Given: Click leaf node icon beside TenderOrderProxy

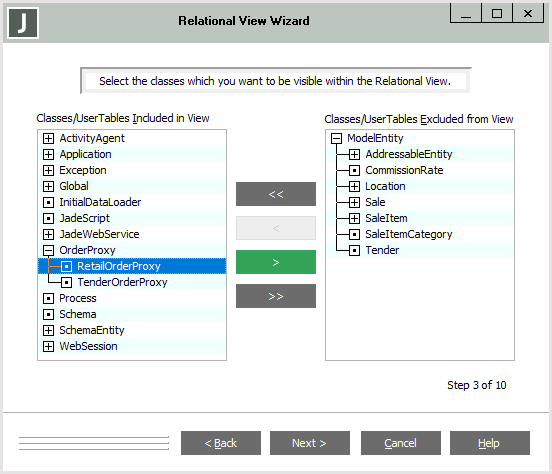Looking at the screenshot, I should click(66, 282).
